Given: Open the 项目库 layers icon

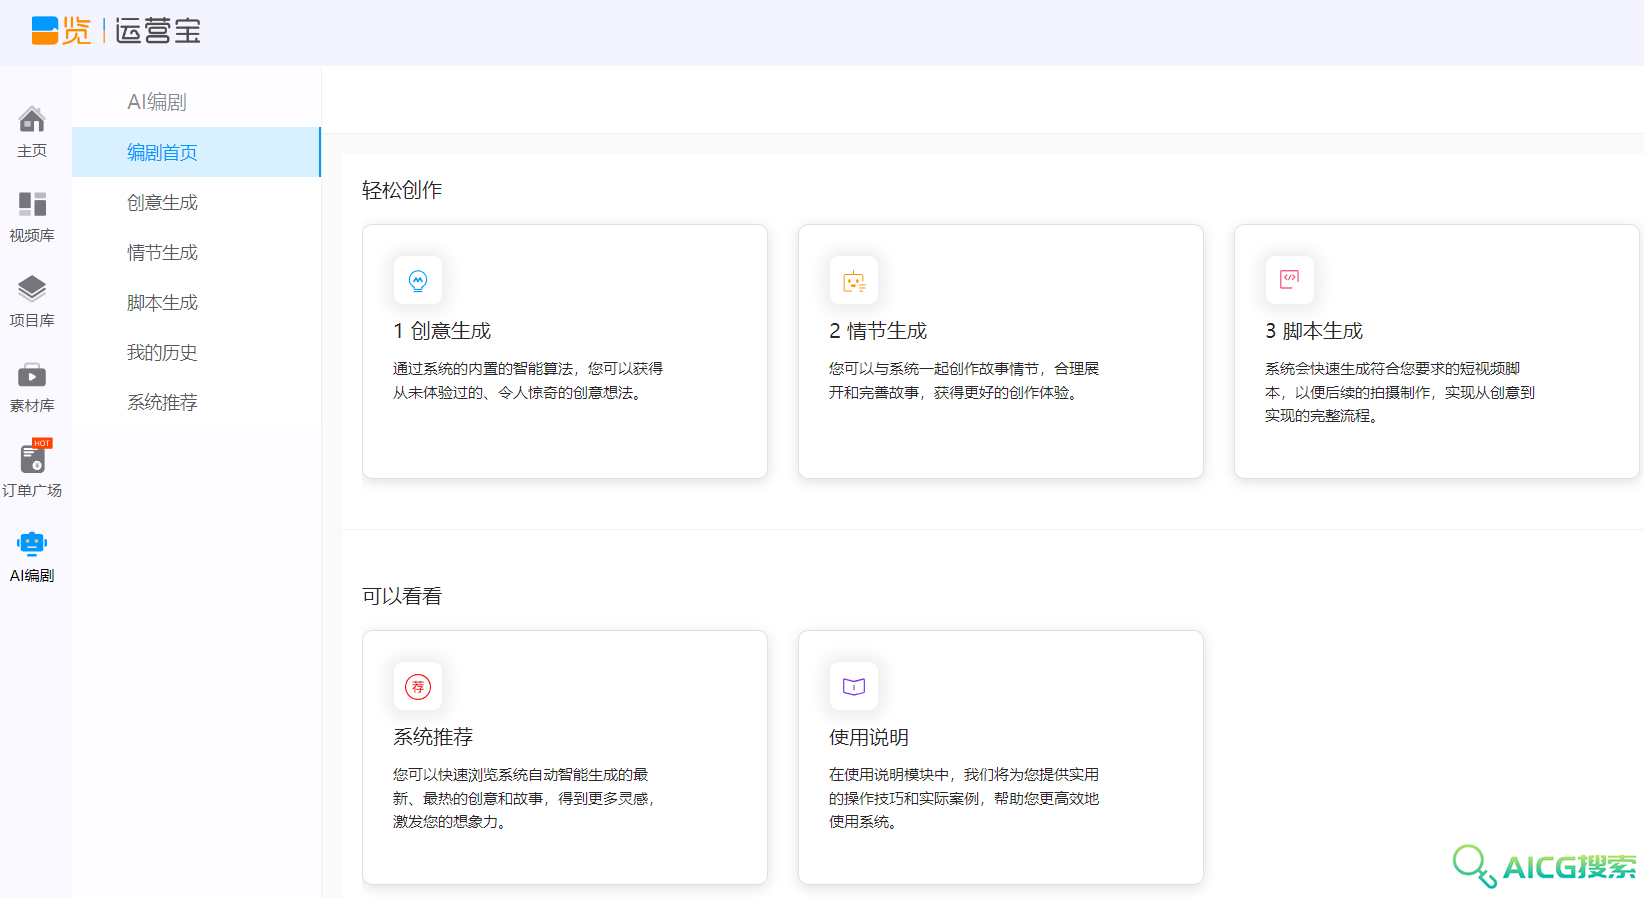Looking at the screenshot, I should pyautogui.click(x=32, y=289).
